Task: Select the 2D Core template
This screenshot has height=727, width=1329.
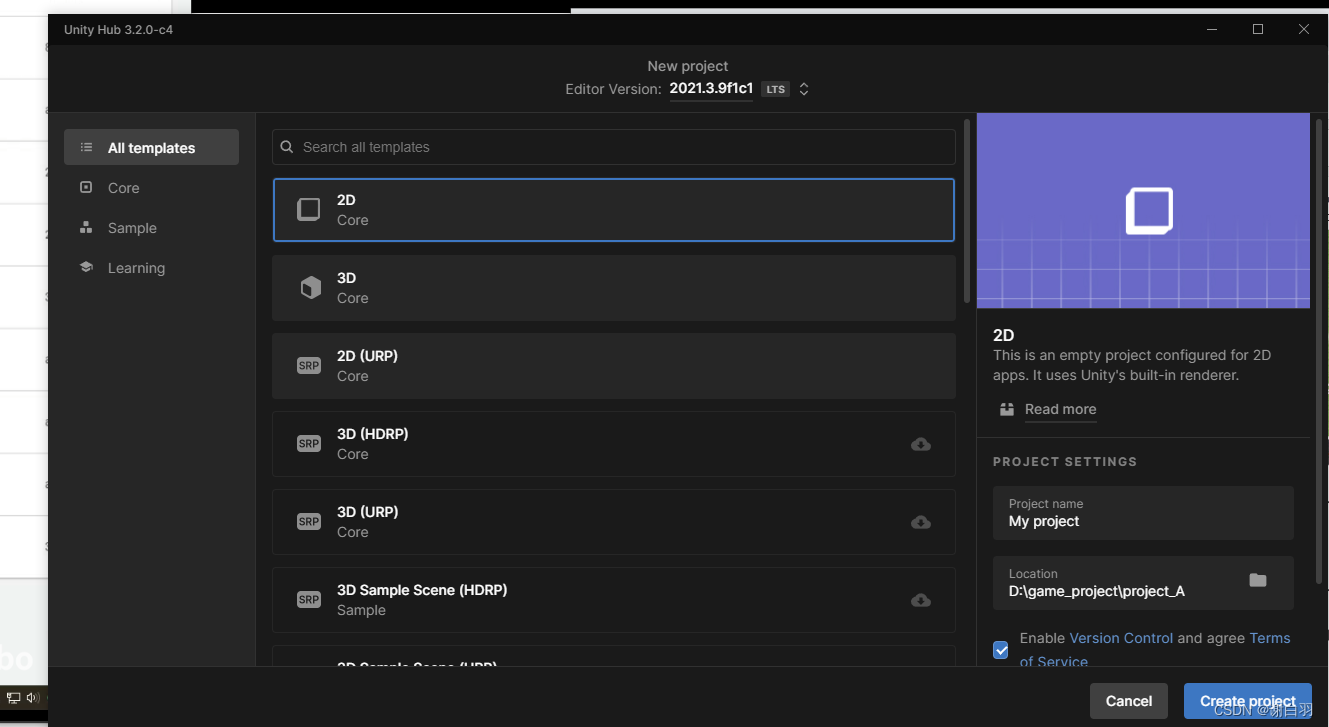Action: (614, 210)
